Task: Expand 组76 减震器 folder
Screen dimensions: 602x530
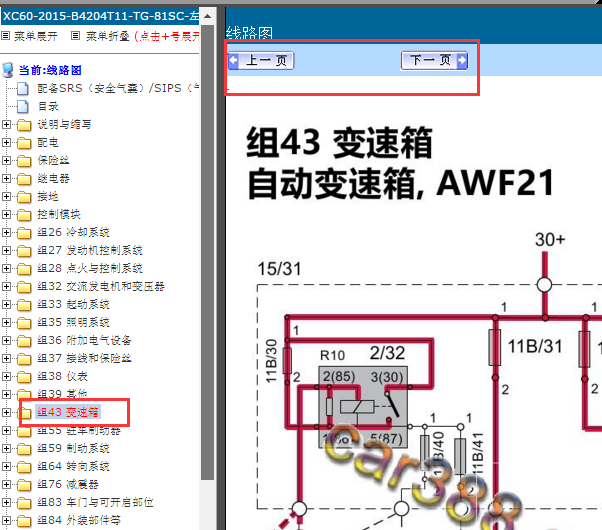Action: coord(6,484)
